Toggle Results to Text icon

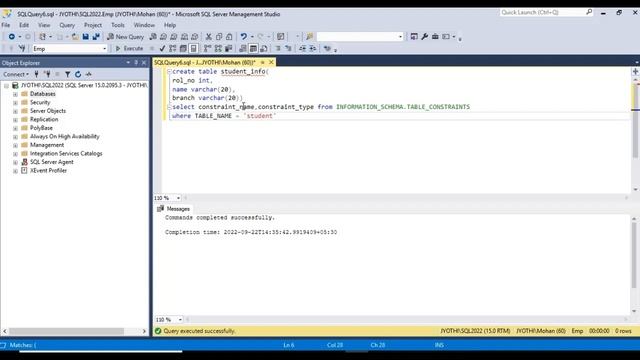pyautogui.click(x=243, y=49)
